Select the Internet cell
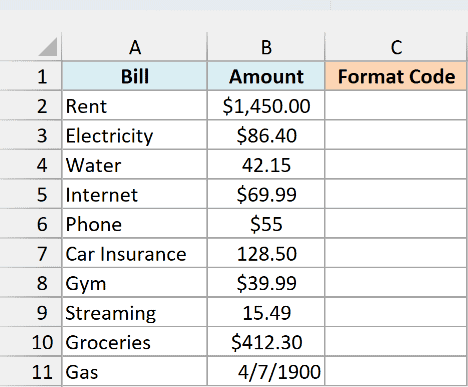Screen dimensions: 468x387 coord(135,194)
